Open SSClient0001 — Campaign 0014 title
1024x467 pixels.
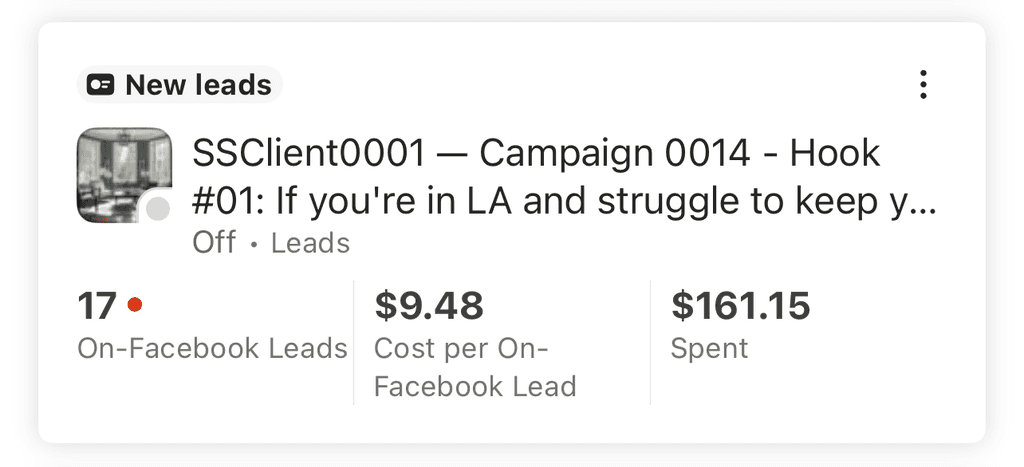536,154
